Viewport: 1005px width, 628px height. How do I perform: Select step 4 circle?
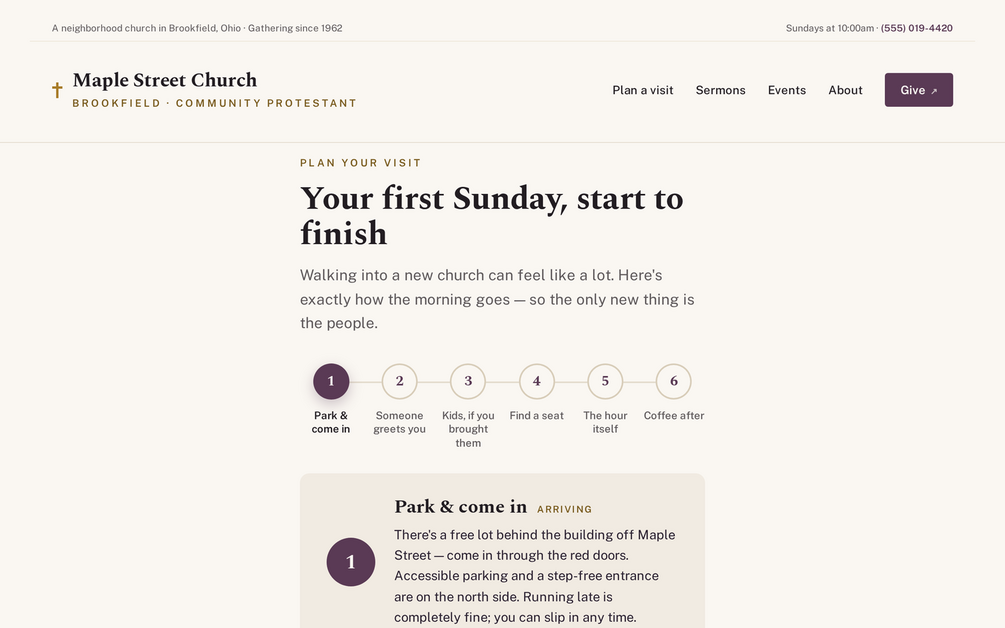tap(536, 381)
